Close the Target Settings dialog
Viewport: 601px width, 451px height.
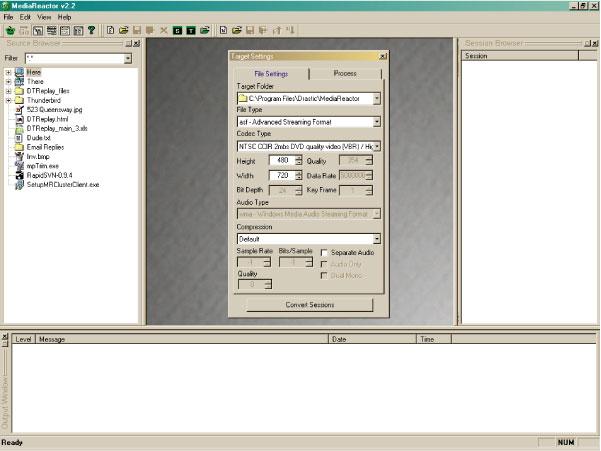click(383, 57)
